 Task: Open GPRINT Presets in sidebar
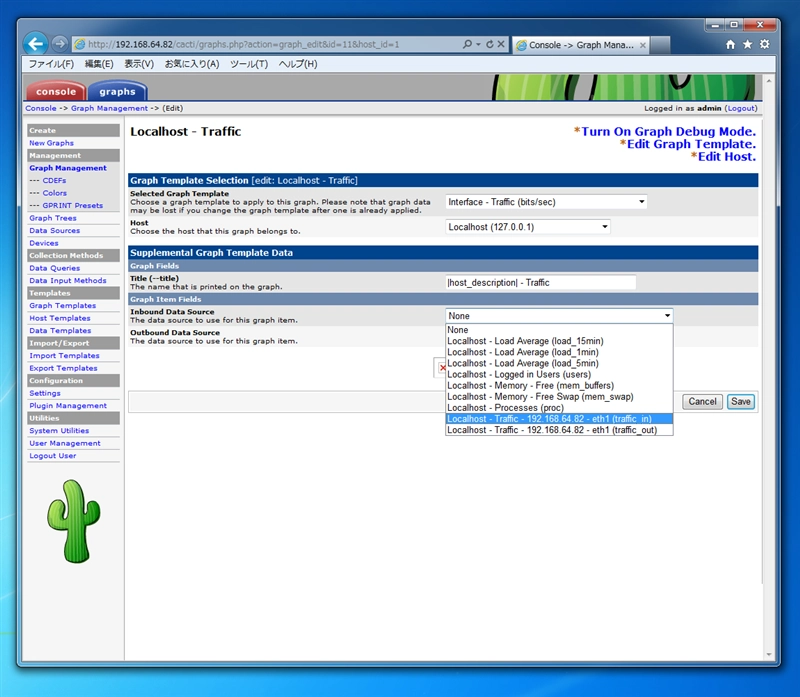click(72, 206)
